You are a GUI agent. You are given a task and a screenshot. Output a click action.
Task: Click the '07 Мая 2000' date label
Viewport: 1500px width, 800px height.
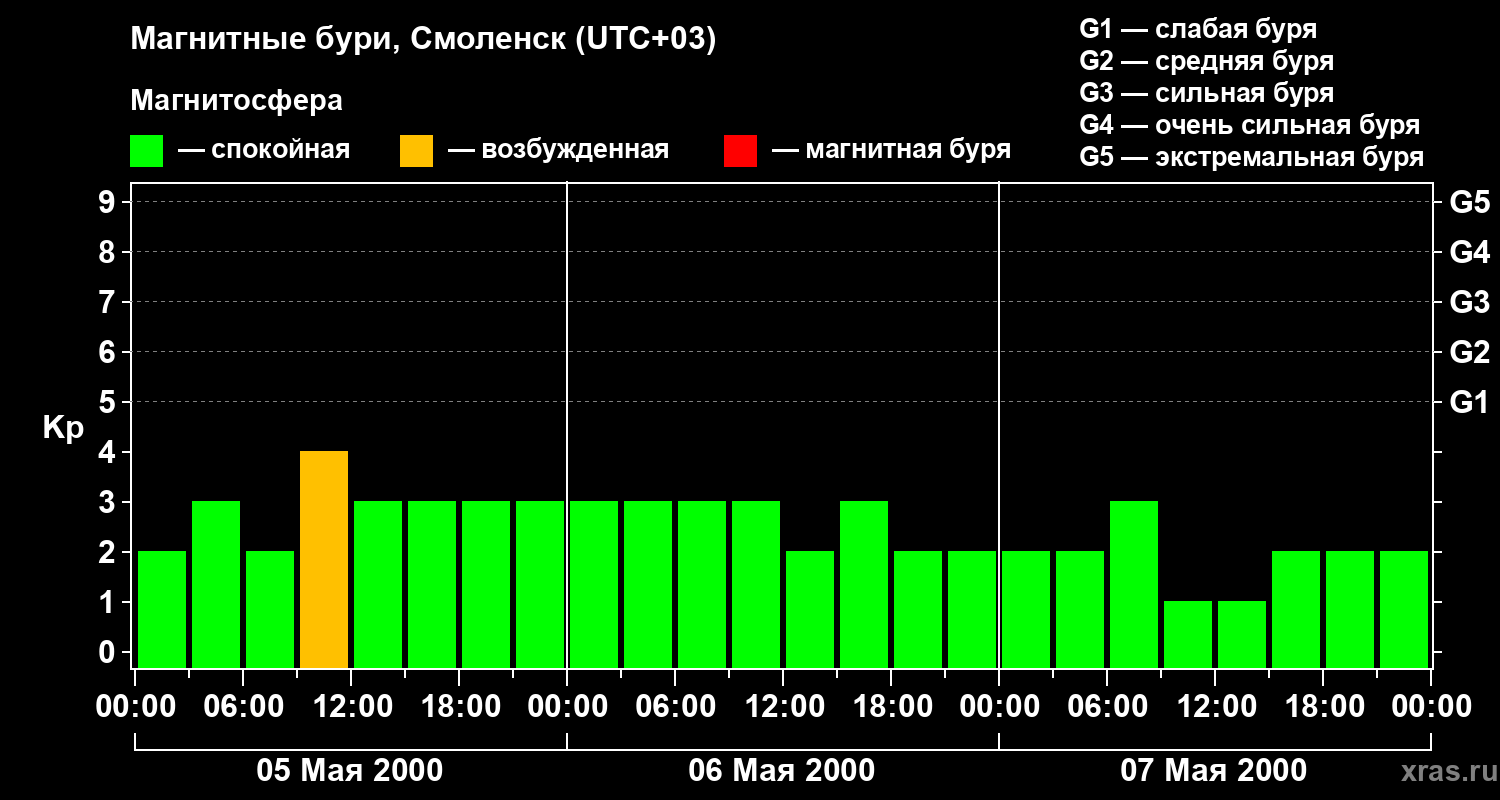click(x=1214, y=770)
